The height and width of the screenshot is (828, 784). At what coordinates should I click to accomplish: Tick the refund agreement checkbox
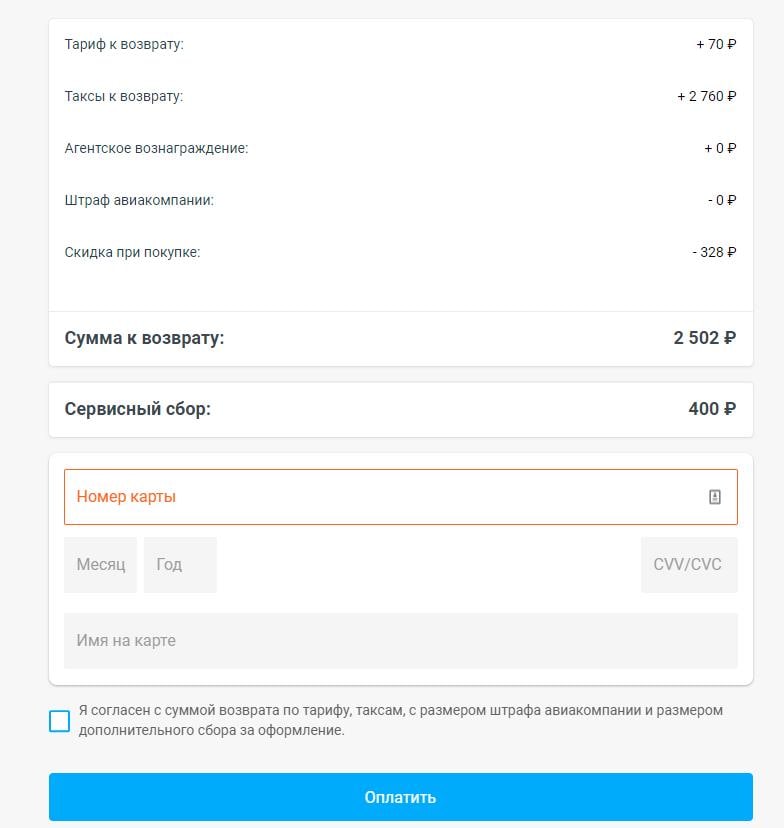point(59,721)
